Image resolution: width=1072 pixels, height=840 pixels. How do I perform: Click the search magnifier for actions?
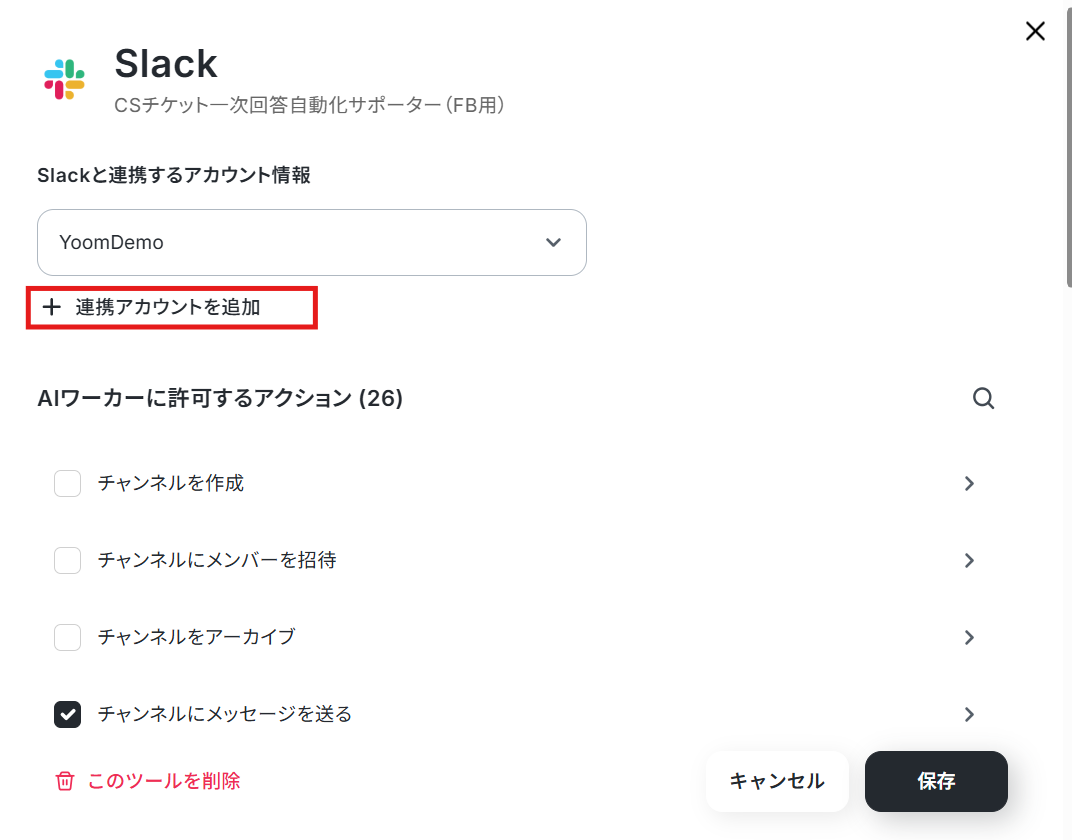pyautogui.click(x=983, y=398)
